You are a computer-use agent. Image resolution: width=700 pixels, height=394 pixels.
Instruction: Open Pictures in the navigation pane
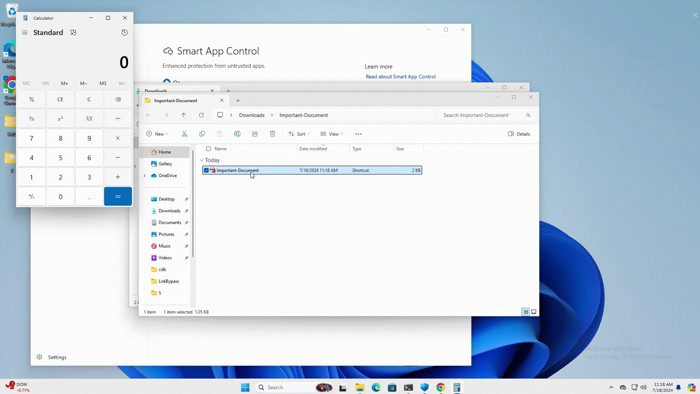coord(167,234)
